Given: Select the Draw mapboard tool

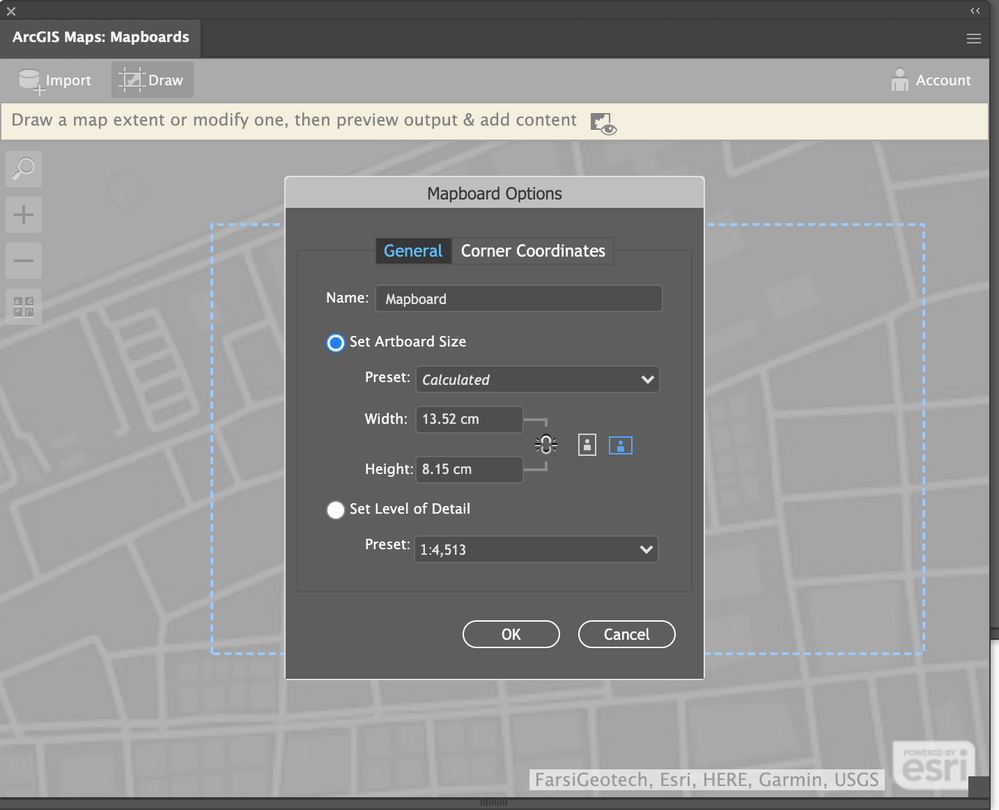Looking at the screenshot, I should (152, 80).
